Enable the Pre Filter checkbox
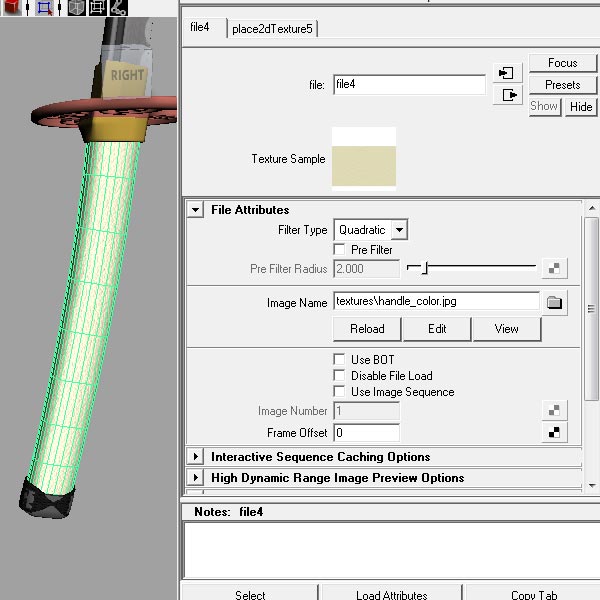 click(x=339, y=249)
